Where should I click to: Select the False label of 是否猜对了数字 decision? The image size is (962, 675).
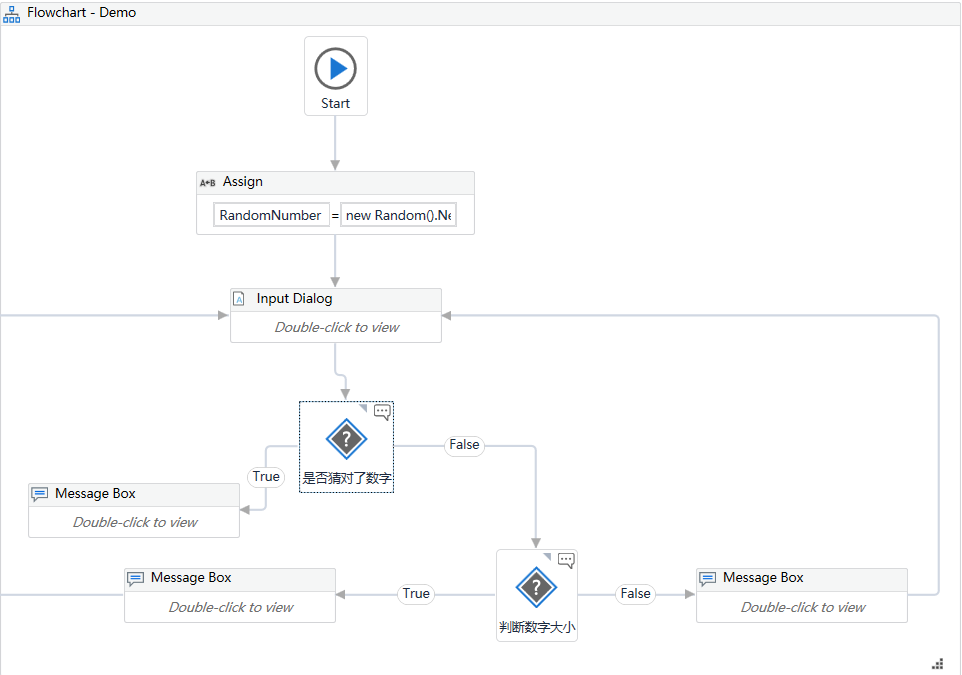[x=464, y=445]
